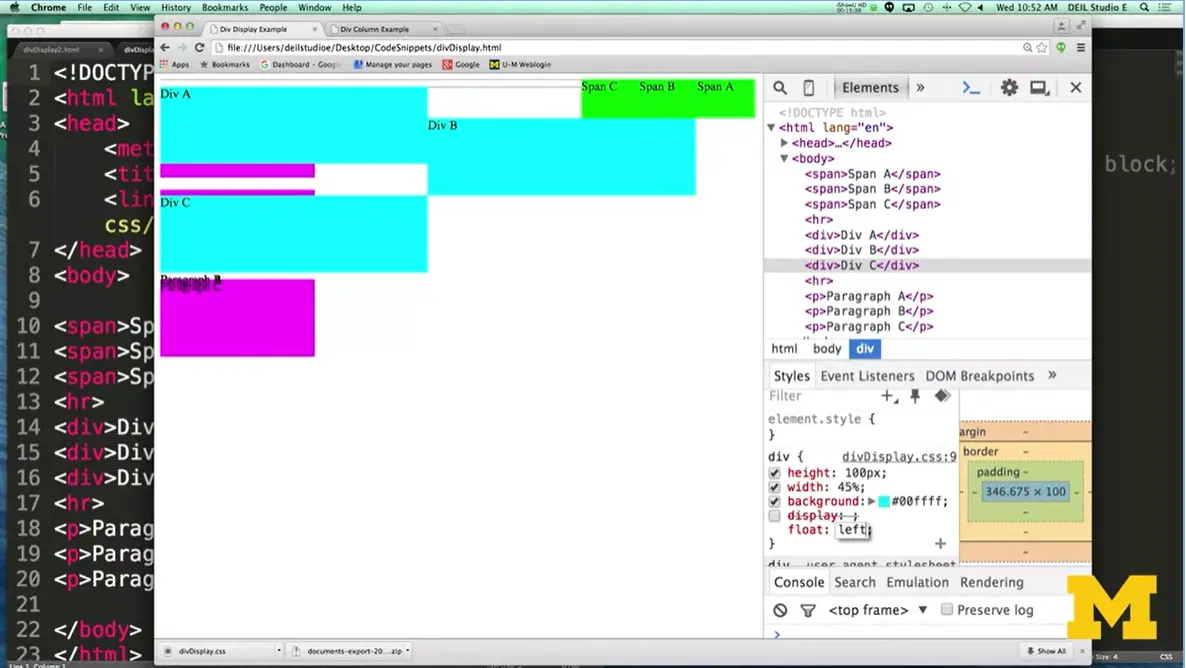The image size is (1186, 668).
Task: Switch to the Event Listeners tab
Action: pos(867,376)
